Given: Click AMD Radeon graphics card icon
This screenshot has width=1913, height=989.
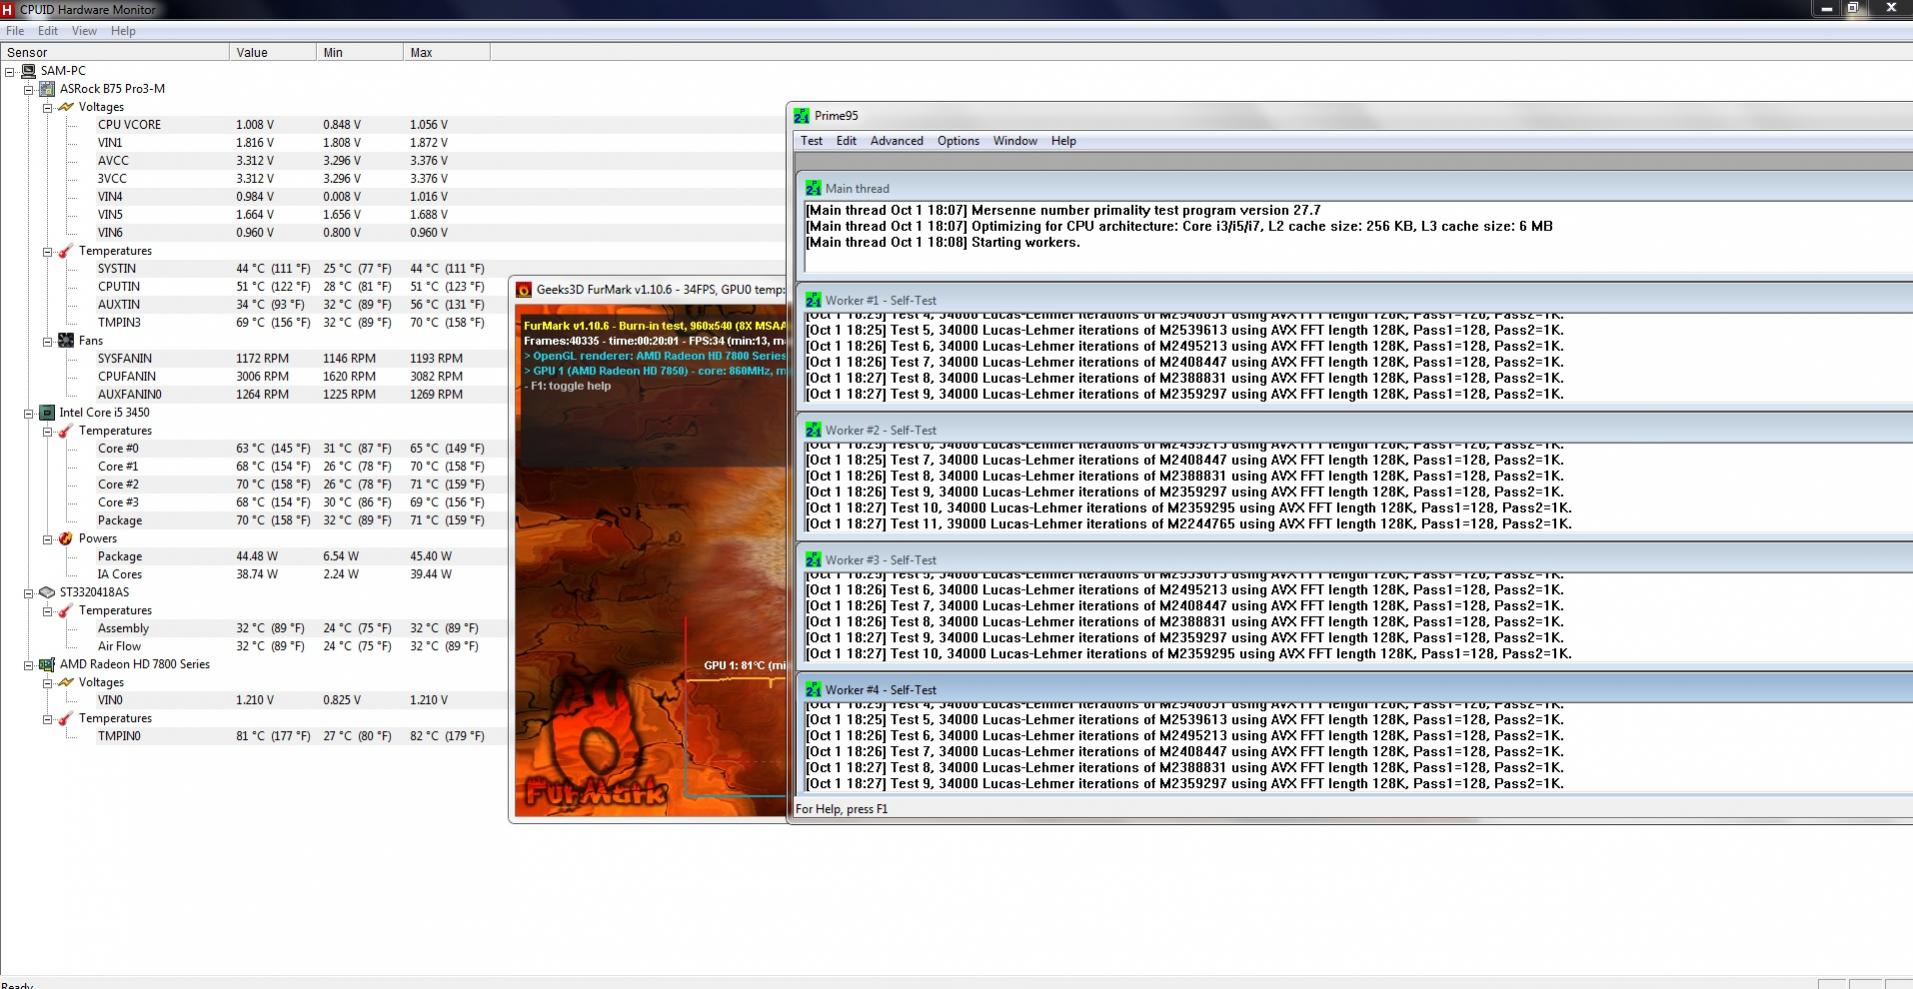Looking at the screenshot, I should tap(47, 665).
